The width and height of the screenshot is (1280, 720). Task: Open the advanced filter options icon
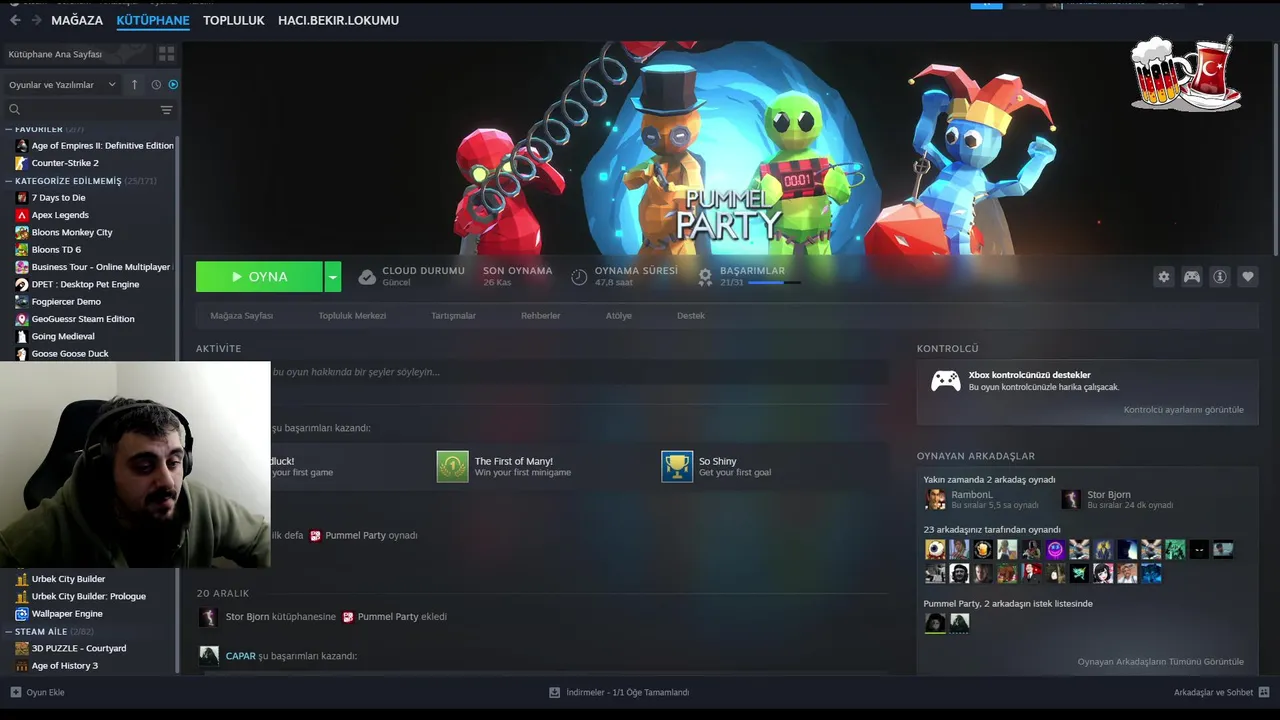[x=167, y=110]
